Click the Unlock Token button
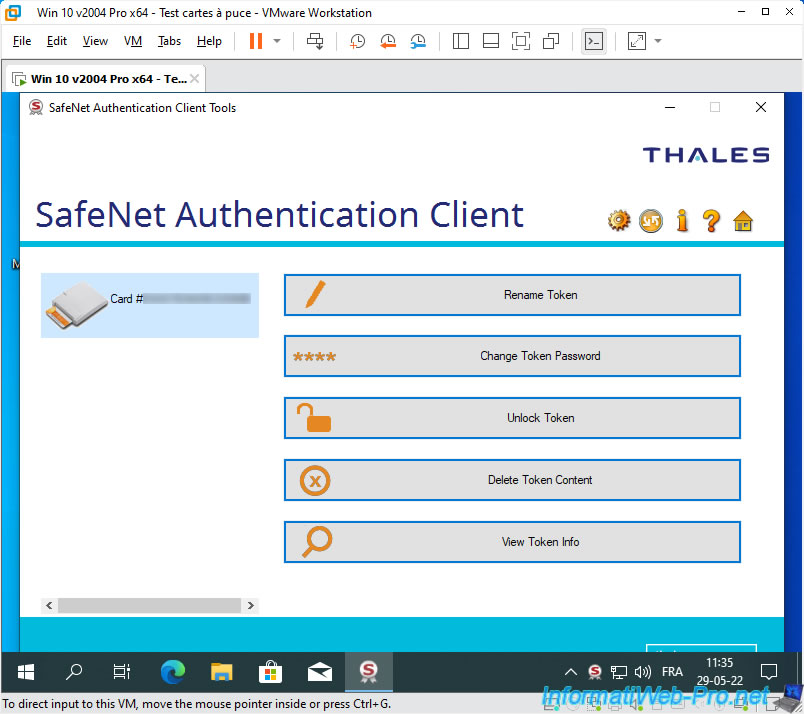 click(512, 418)
